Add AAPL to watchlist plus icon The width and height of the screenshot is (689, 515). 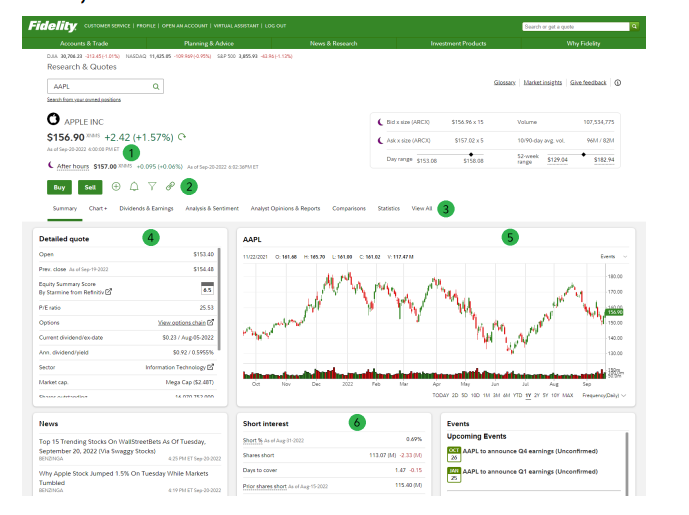click(116, 186)
